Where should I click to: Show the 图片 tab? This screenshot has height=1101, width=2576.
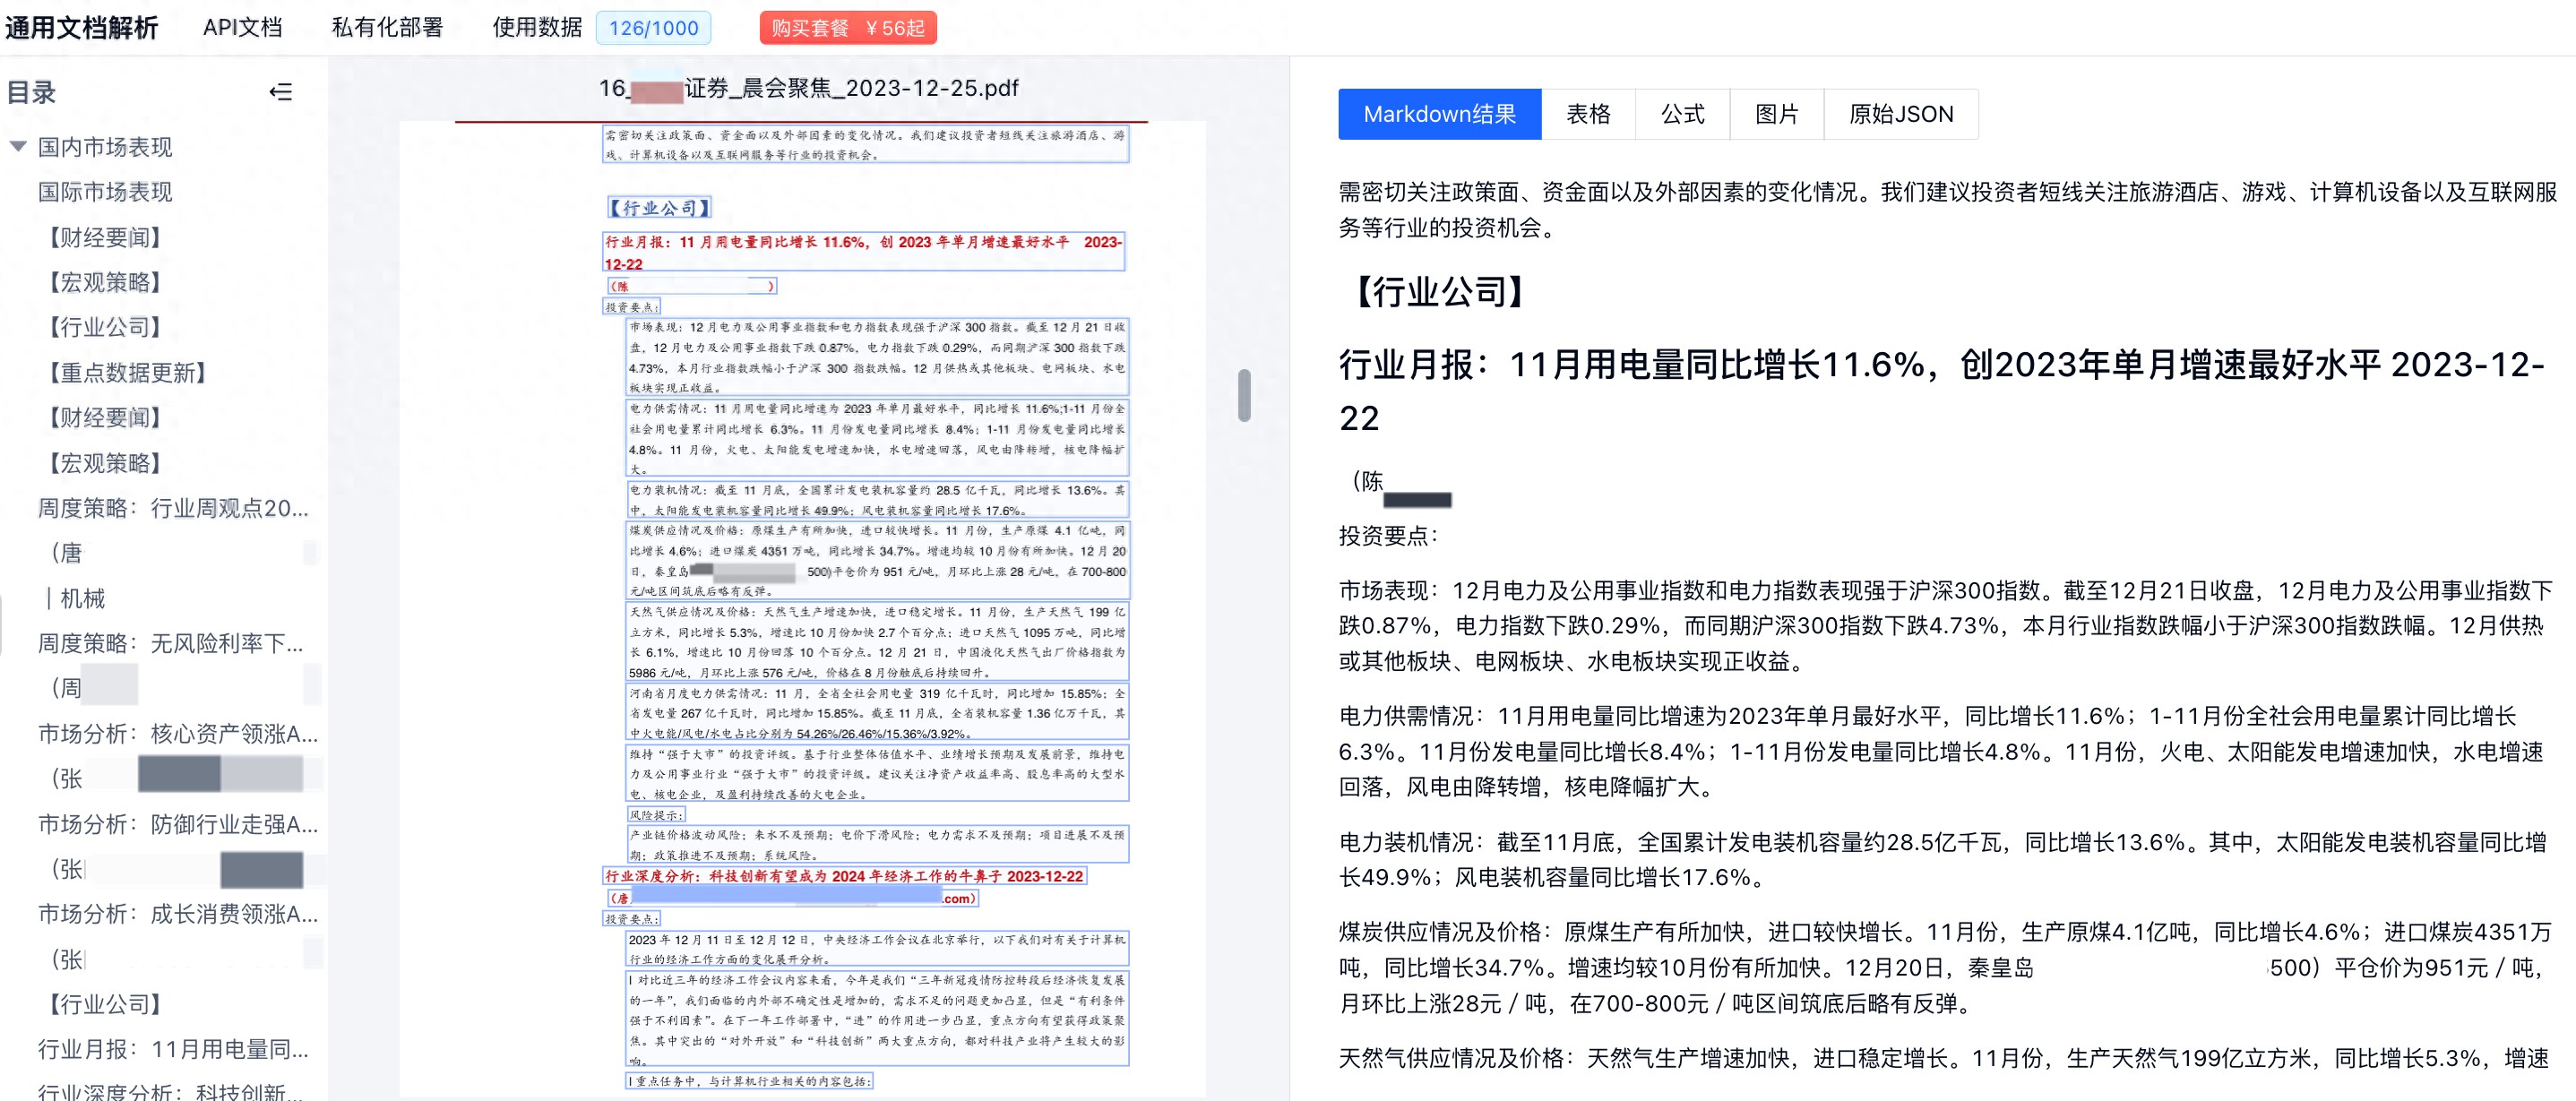pyautogui.click(x=1776, y=114)
